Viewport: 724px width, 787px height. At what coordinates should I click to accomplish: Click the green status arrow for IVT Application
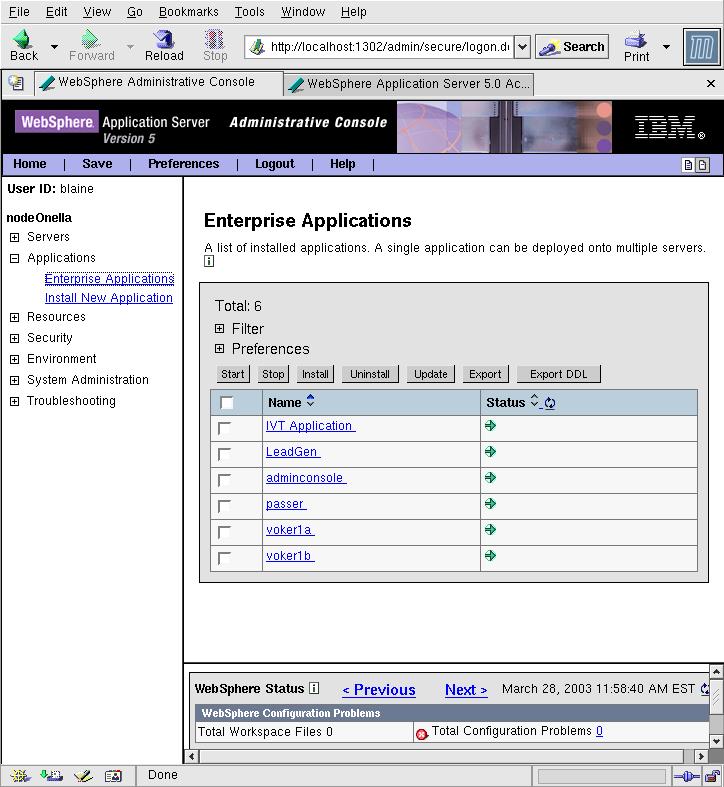tap(491, 426)
